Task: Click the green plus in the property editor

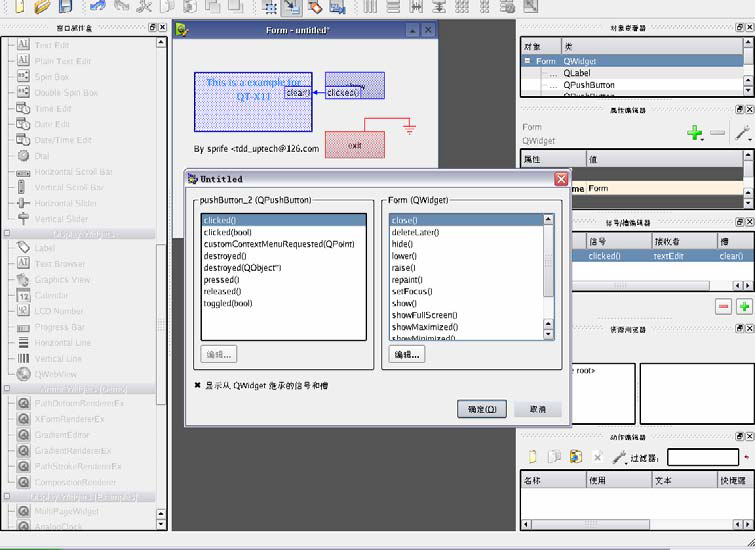Action: pos(695,132)
